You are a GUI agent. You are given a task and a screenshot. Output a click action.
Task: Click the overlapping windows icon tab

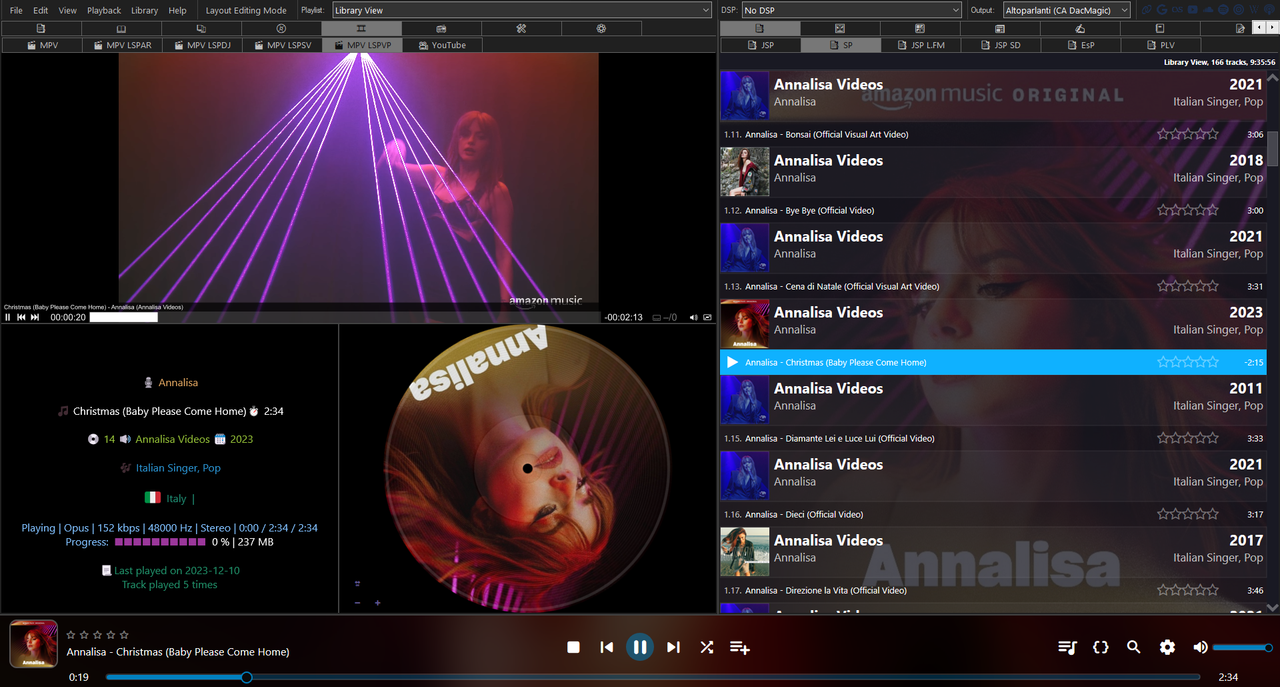(x=201, y=28)
